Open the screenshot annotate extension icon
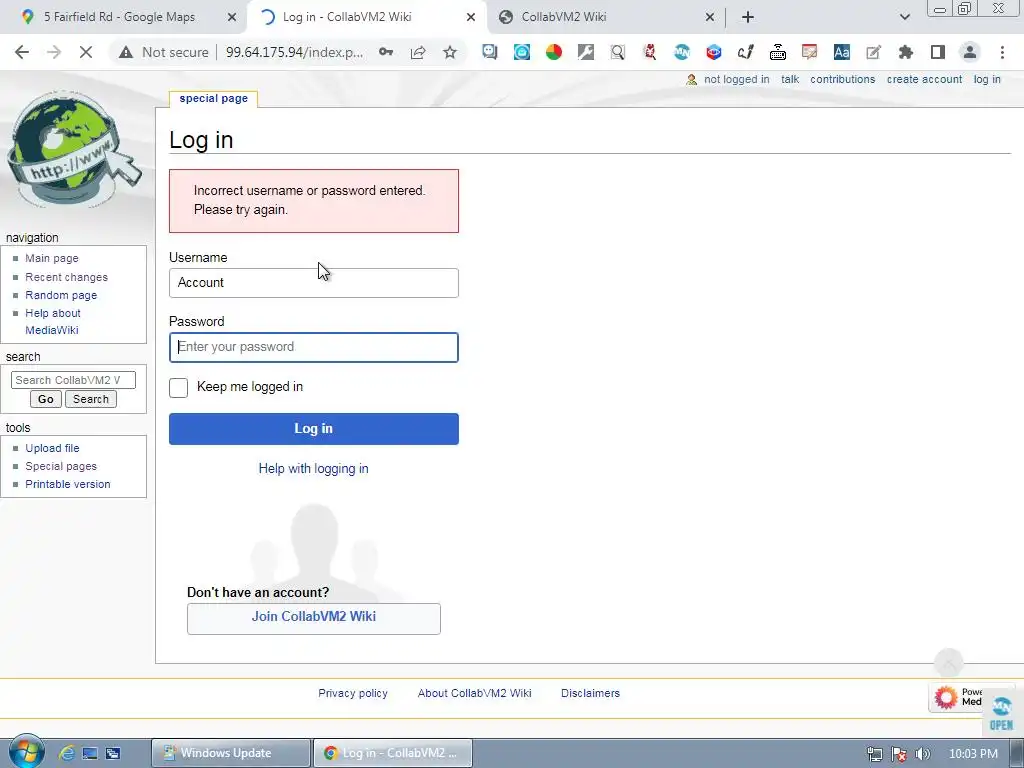Viewport: 1024px width, 768px height. (x=810, y=52)
